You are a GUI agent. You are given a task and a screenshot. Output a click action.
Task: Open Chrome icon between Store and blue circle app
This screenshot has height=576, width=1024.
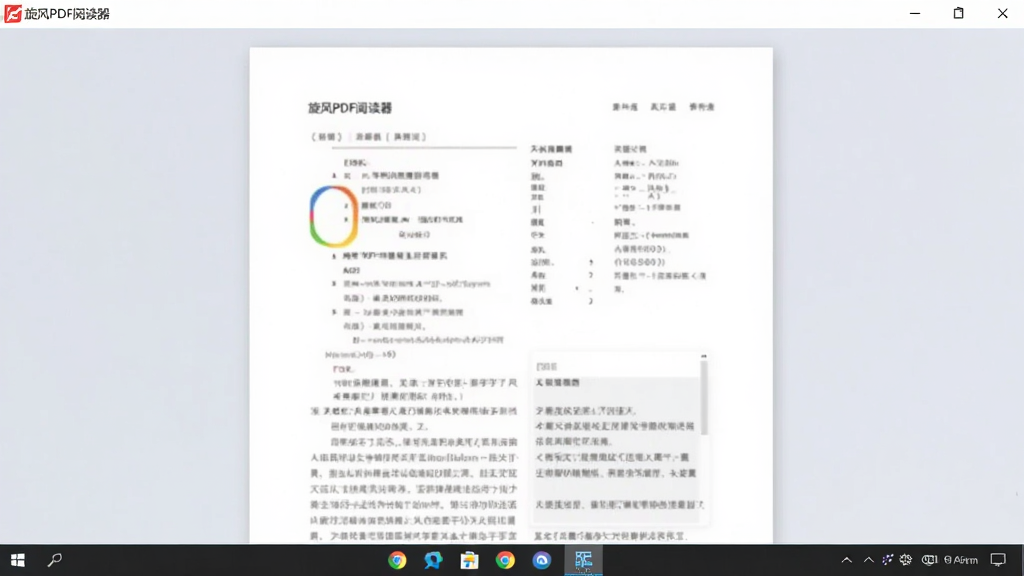pos(505,560)
